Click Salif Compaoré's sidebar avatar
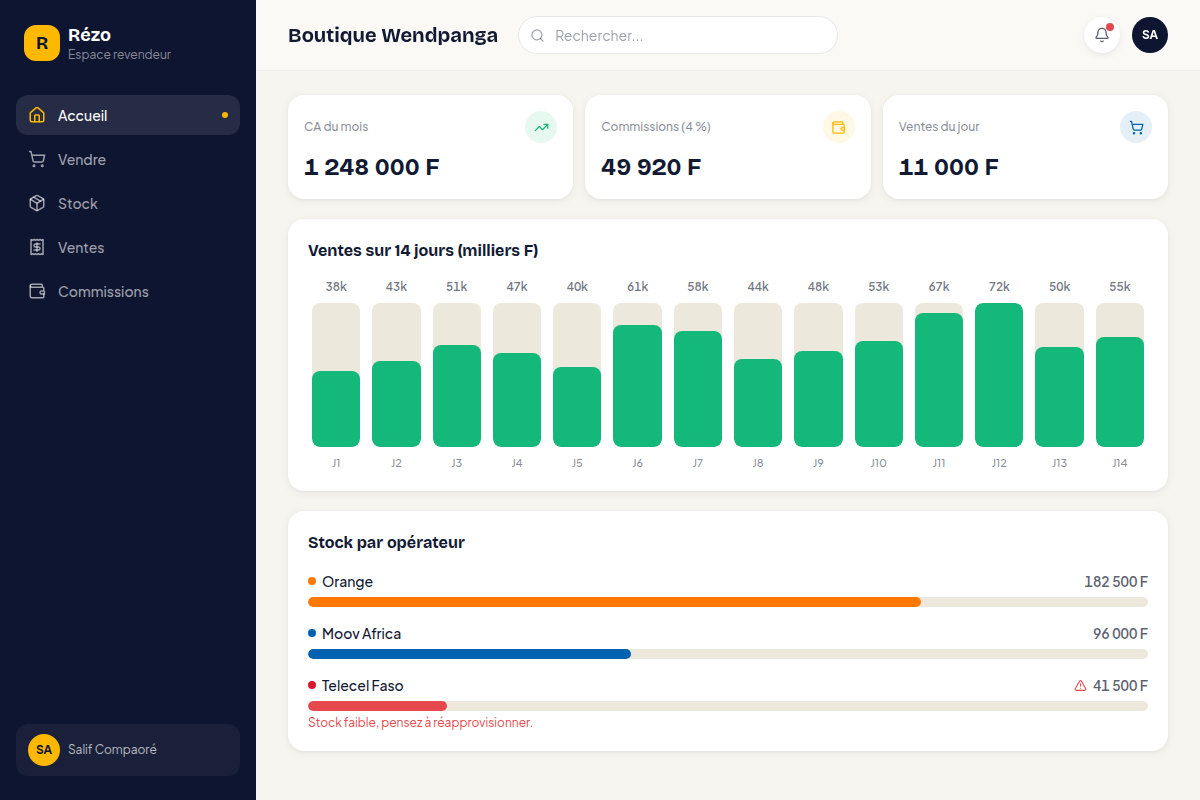This screenshot has width=1200, height=800. coord(44,749)
